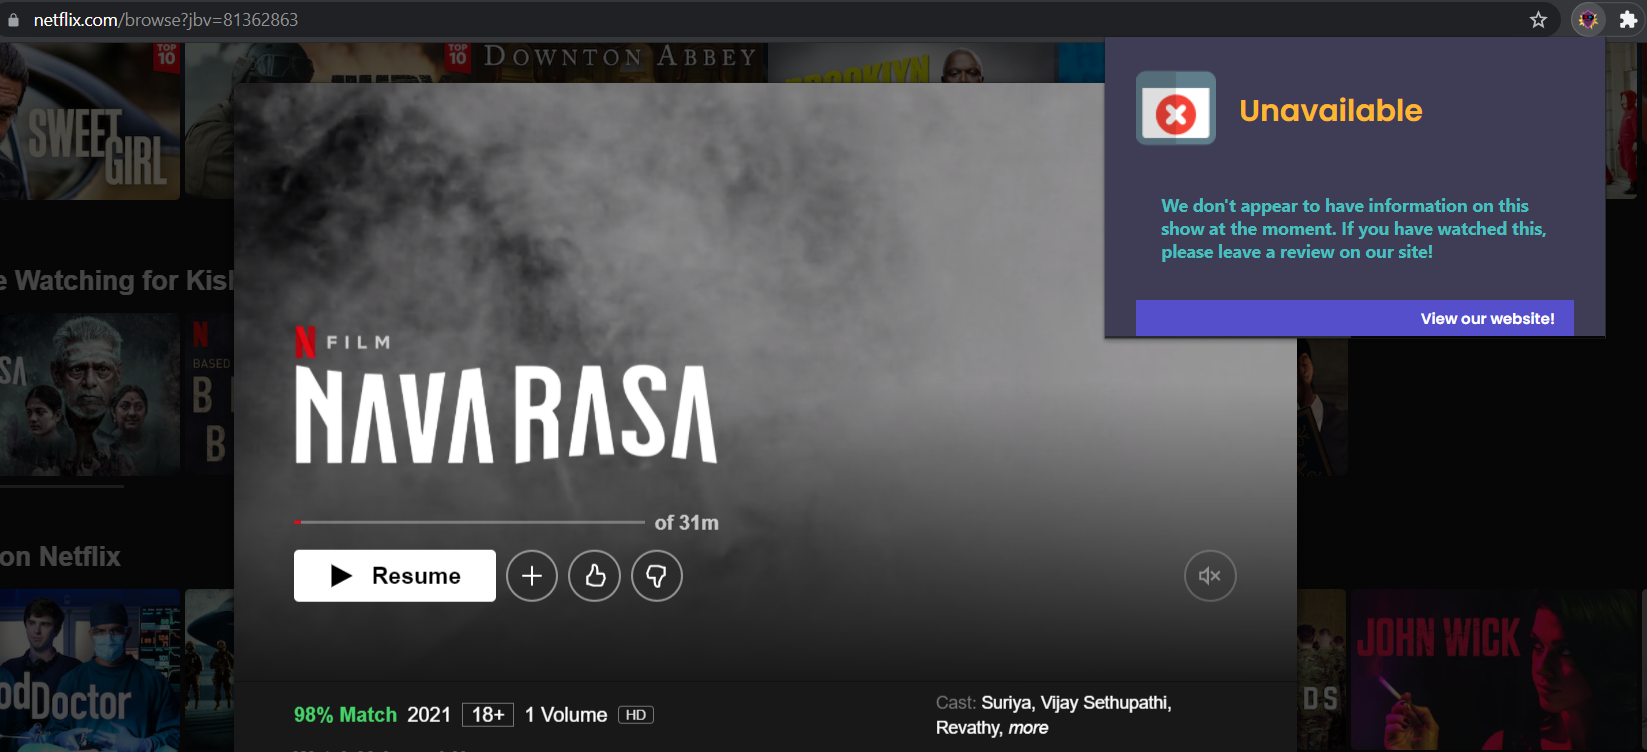Click the Netflix N Film logo
The height and width of the screenshot is (752, 1647).
(x=343, y=342)
